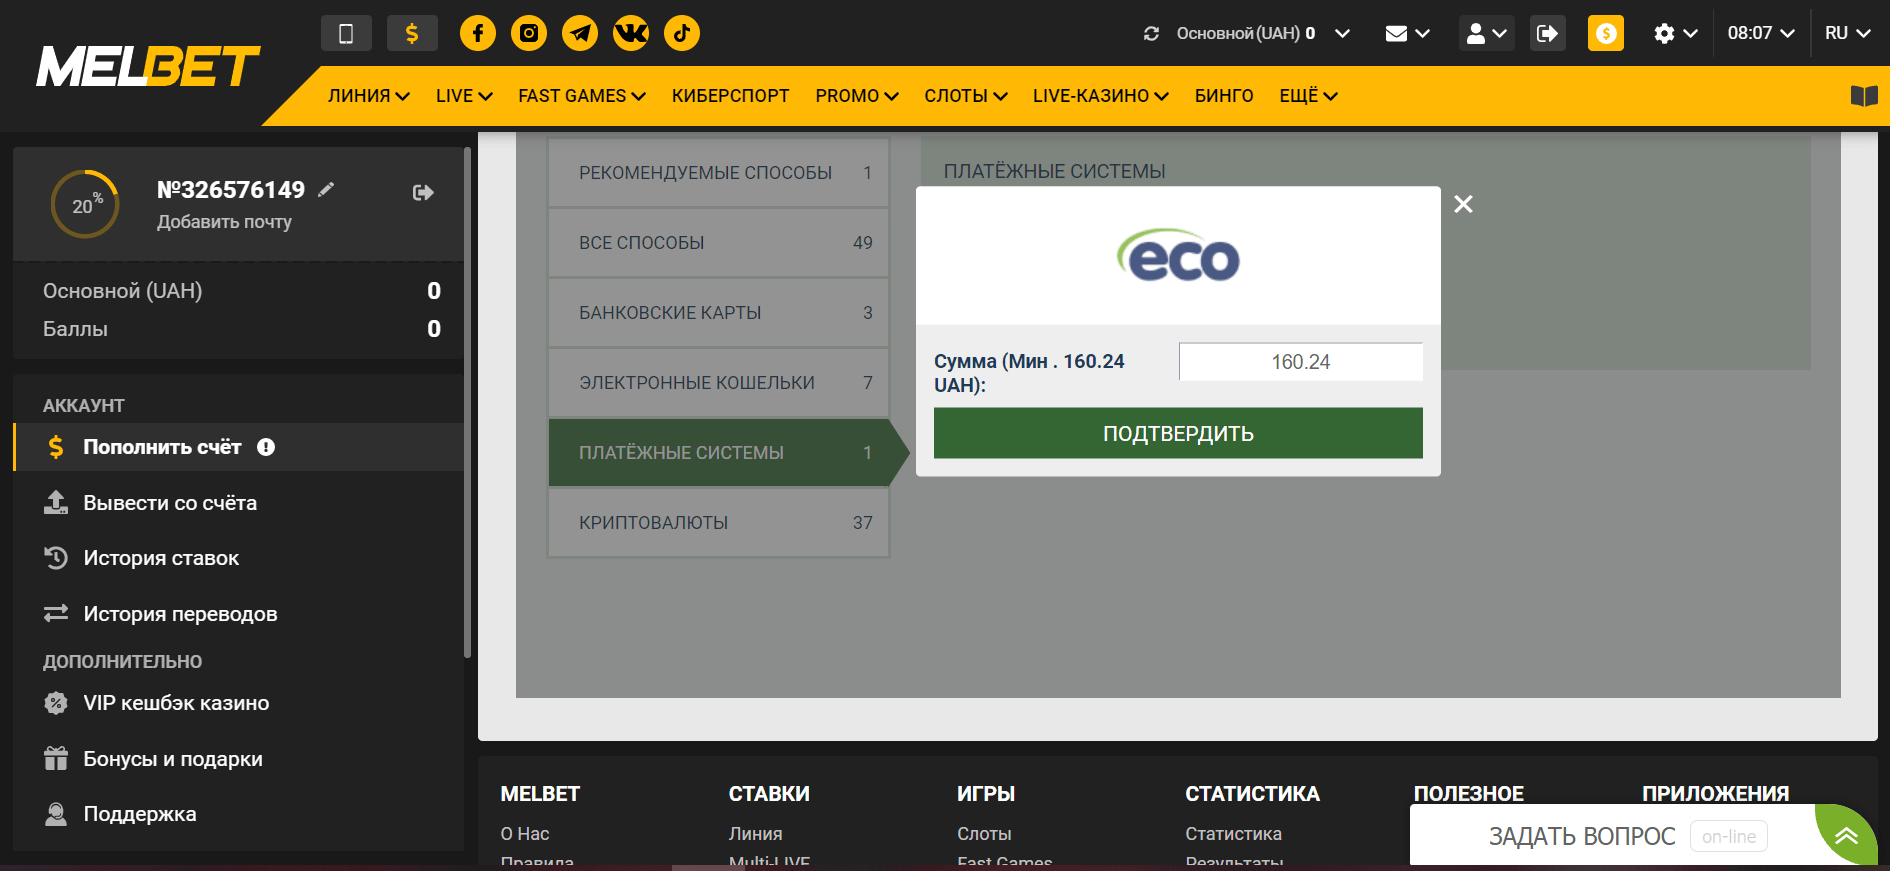1890x871 pixels.
Task: Click the eco logo in the dialog
Action: (1178, 256)
